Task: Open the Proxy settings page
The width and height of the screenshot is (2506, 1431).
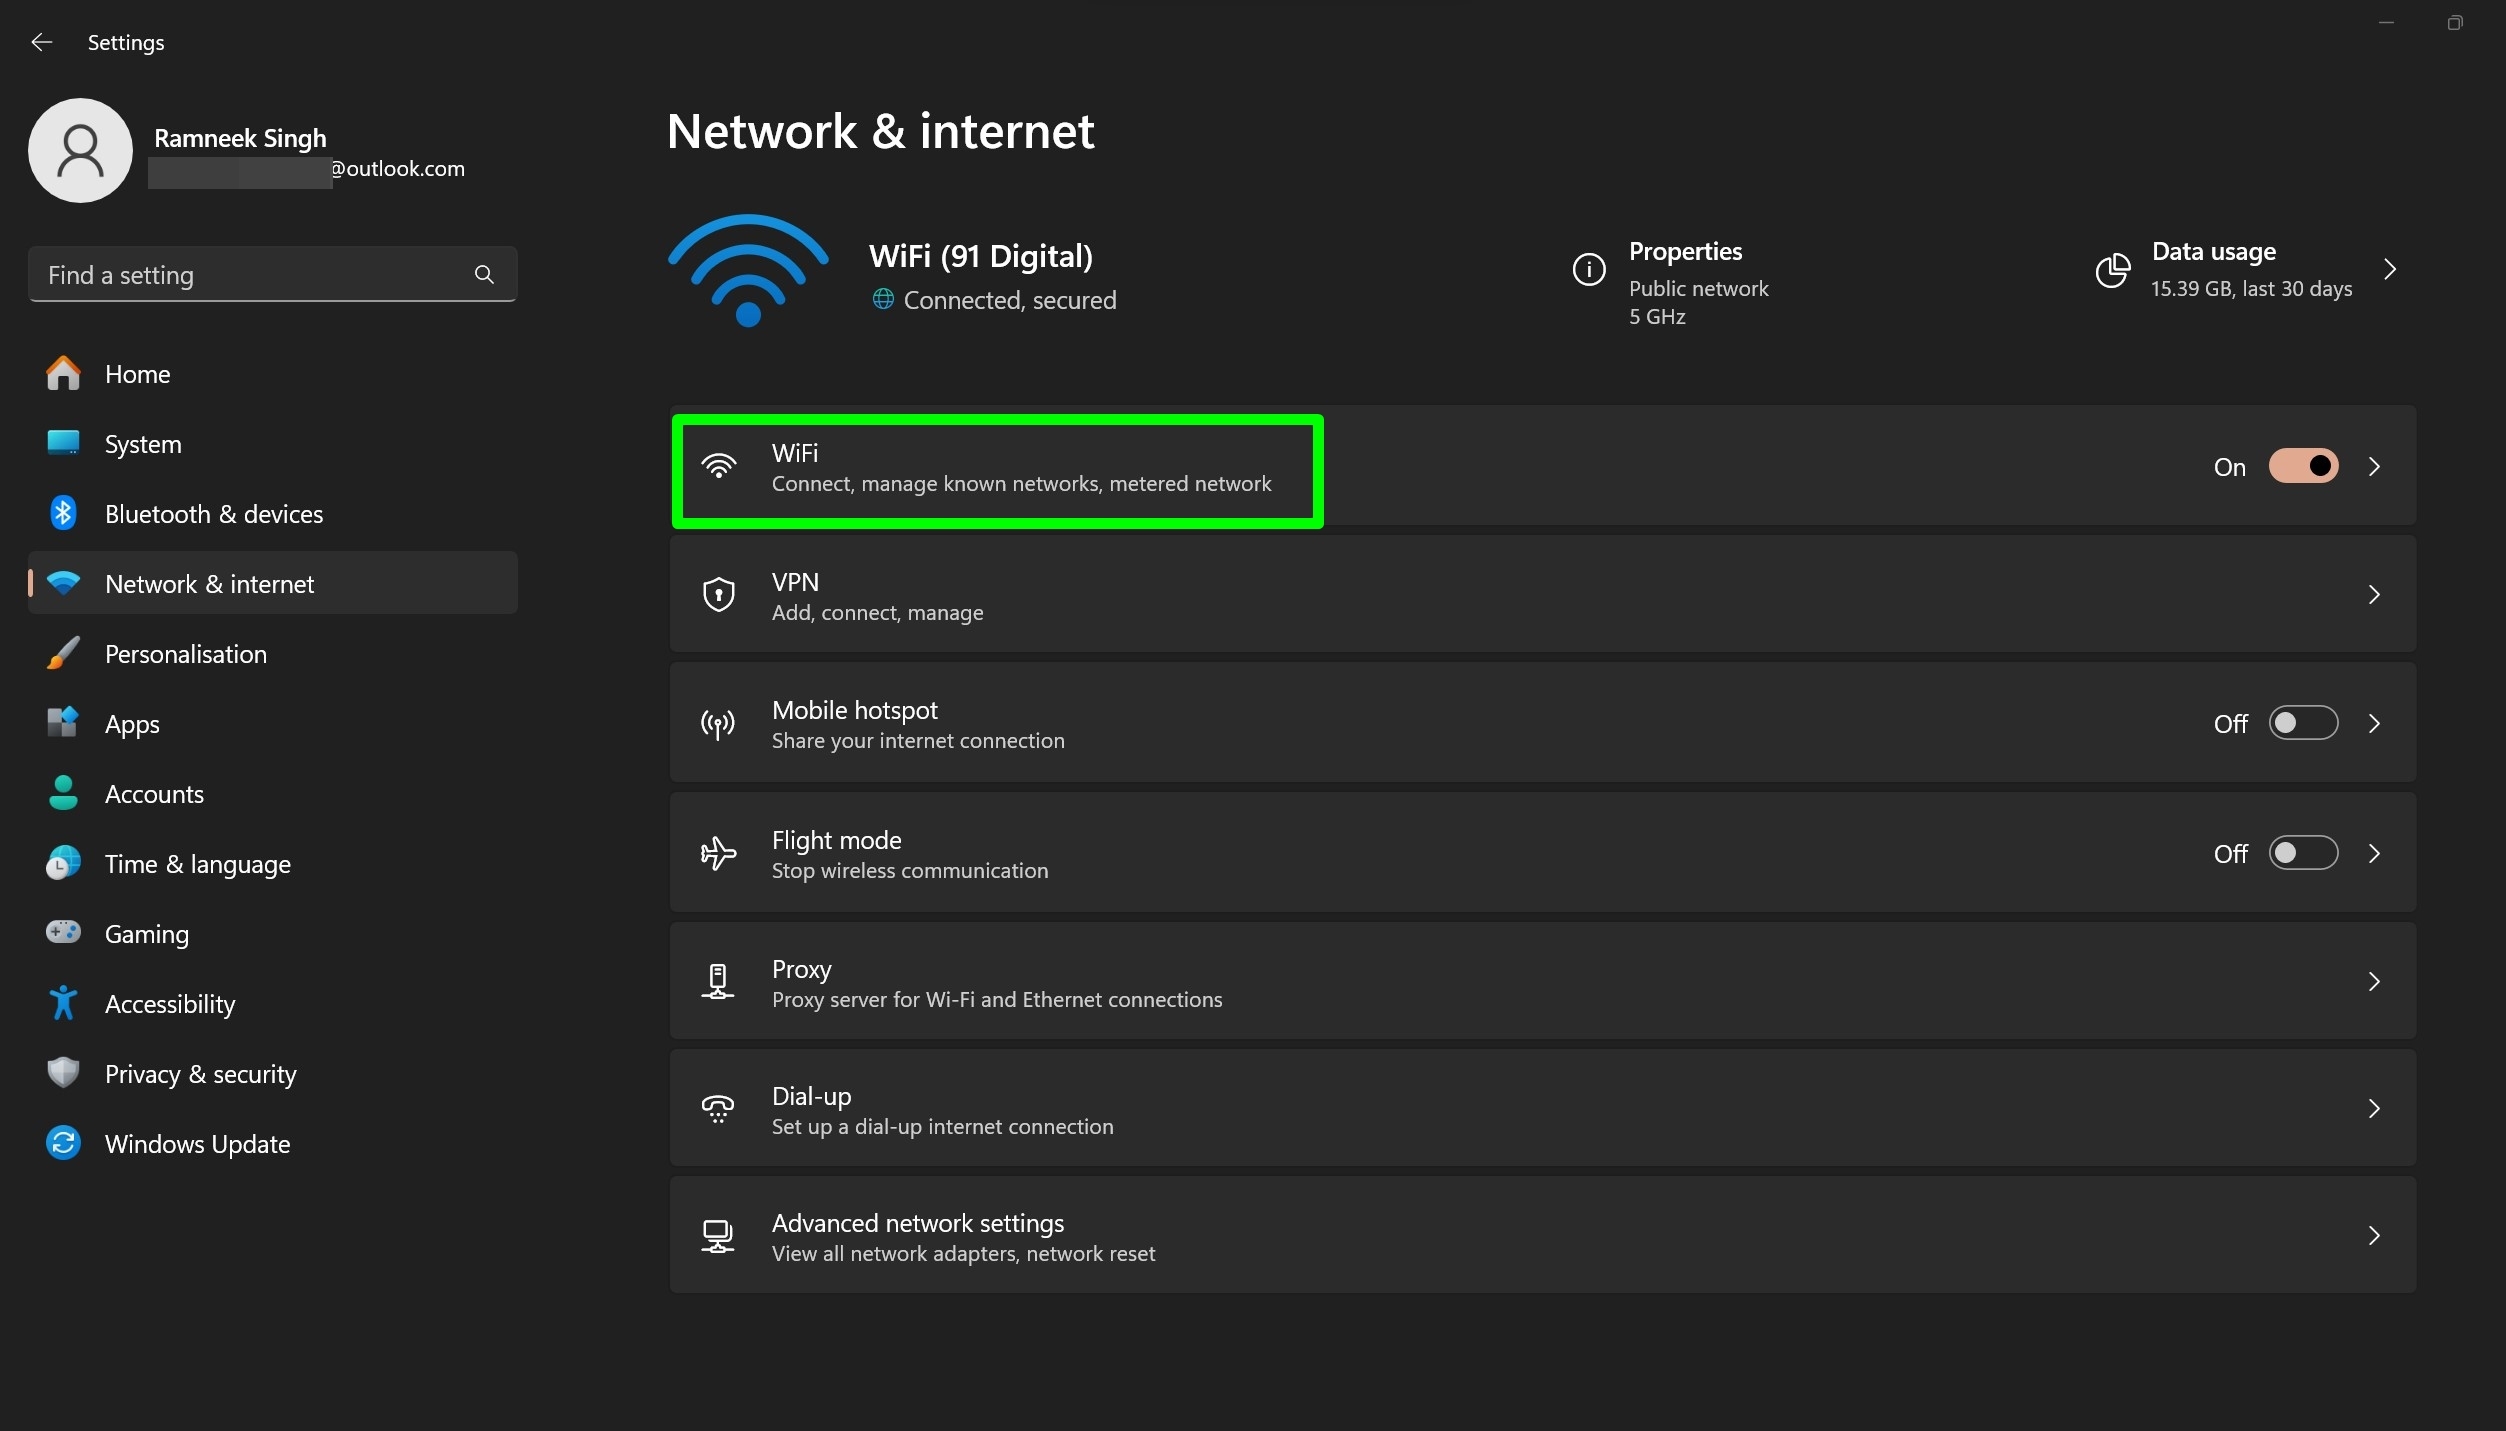Action: click(x=1543, y=981)
